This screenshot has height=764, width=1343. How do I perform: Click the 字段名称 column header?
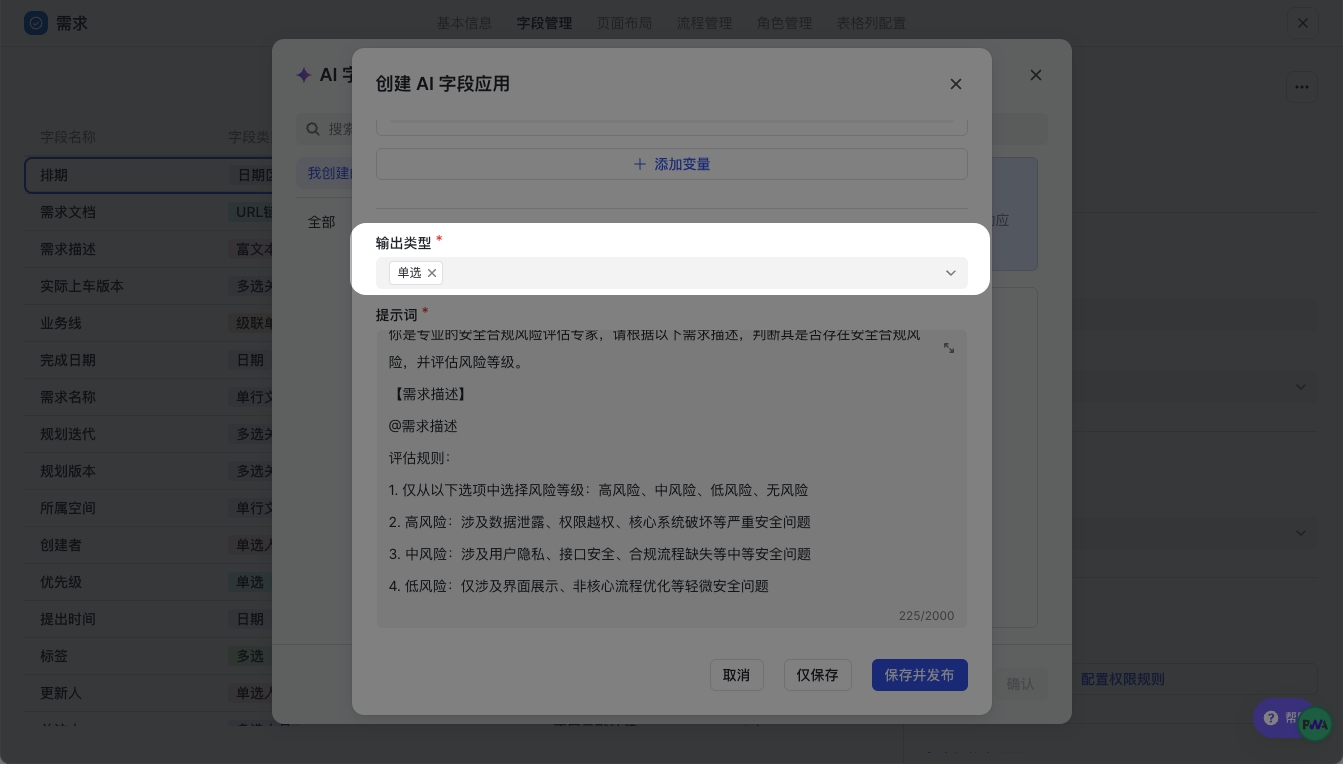point(68,137)
